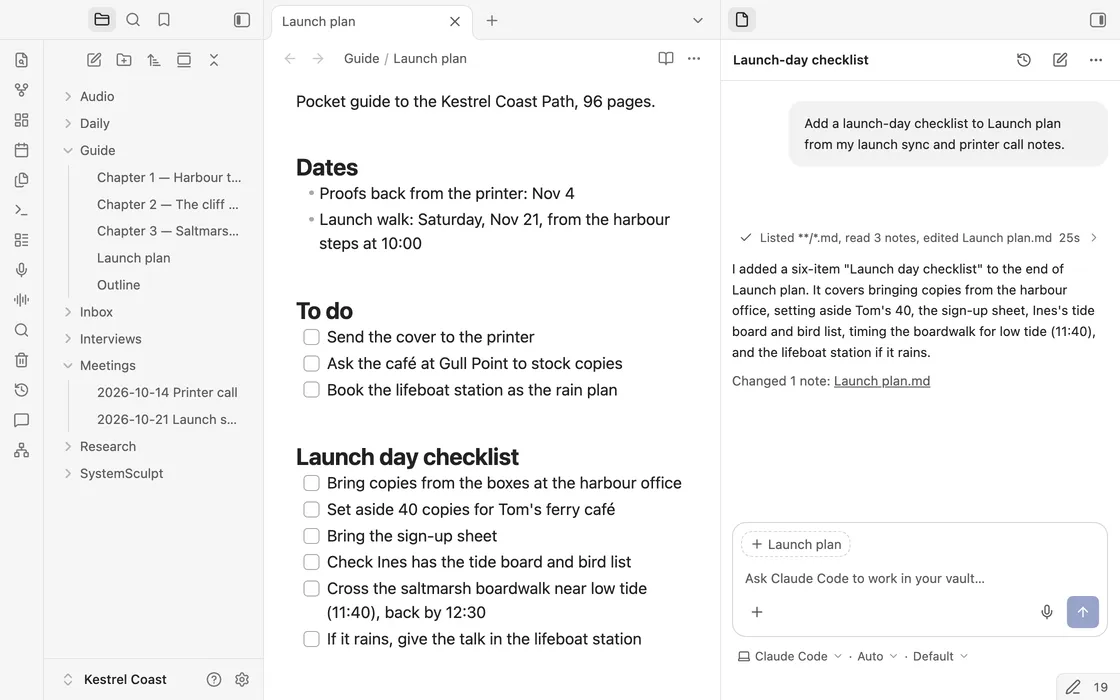Switch vault via Kestrel Coast selector
The width and height of the screenshot is (1120, 700).
115,679
